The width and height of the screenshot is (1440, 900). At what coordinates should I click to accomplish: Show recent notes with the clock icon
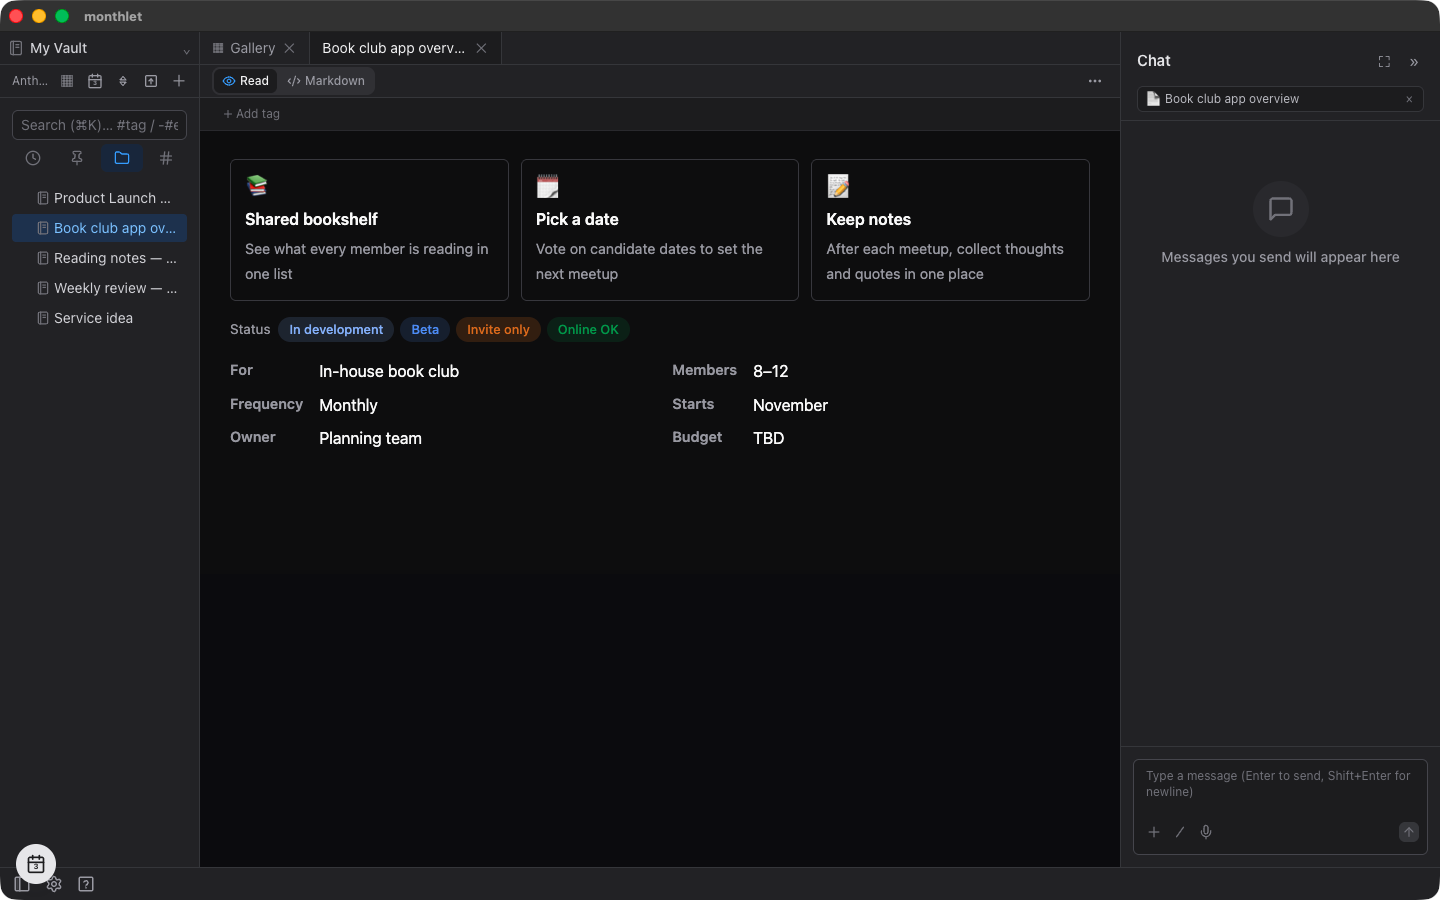coord(33,158)
